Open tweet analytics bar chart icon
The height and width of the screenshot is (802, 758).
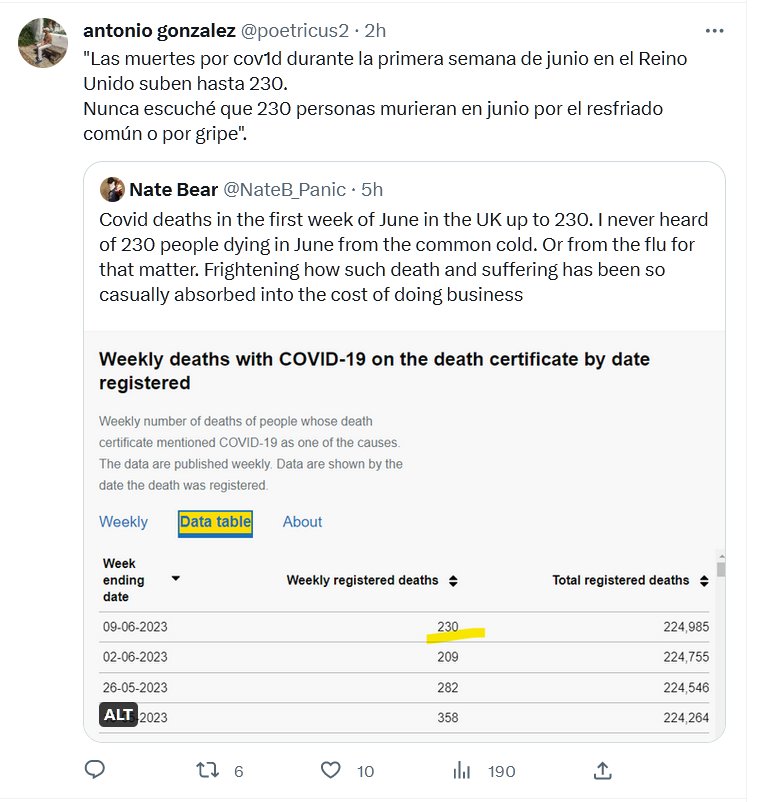click(x=462, y=769)
